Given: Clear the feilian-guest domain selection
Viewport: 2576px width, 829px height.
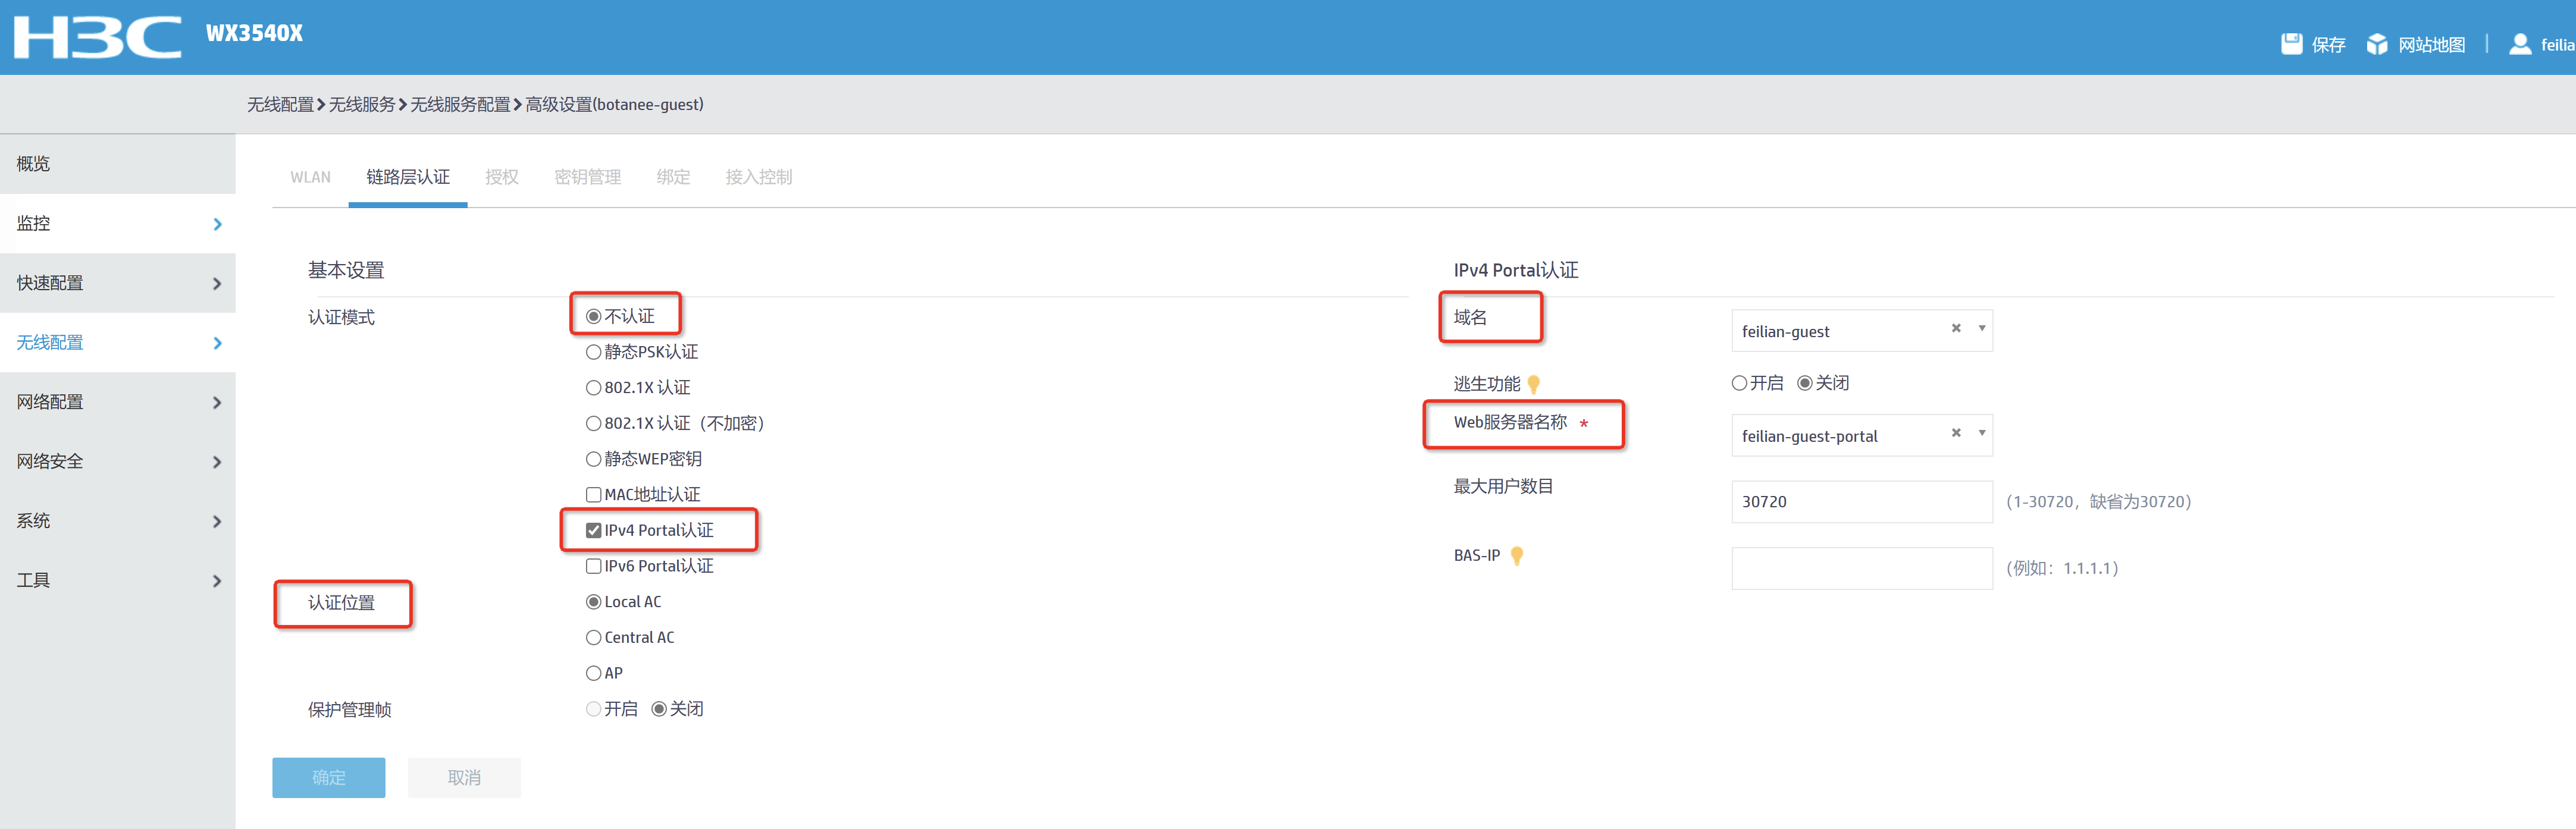Looking at the screenshot, I should click(x=1955, y=328).
